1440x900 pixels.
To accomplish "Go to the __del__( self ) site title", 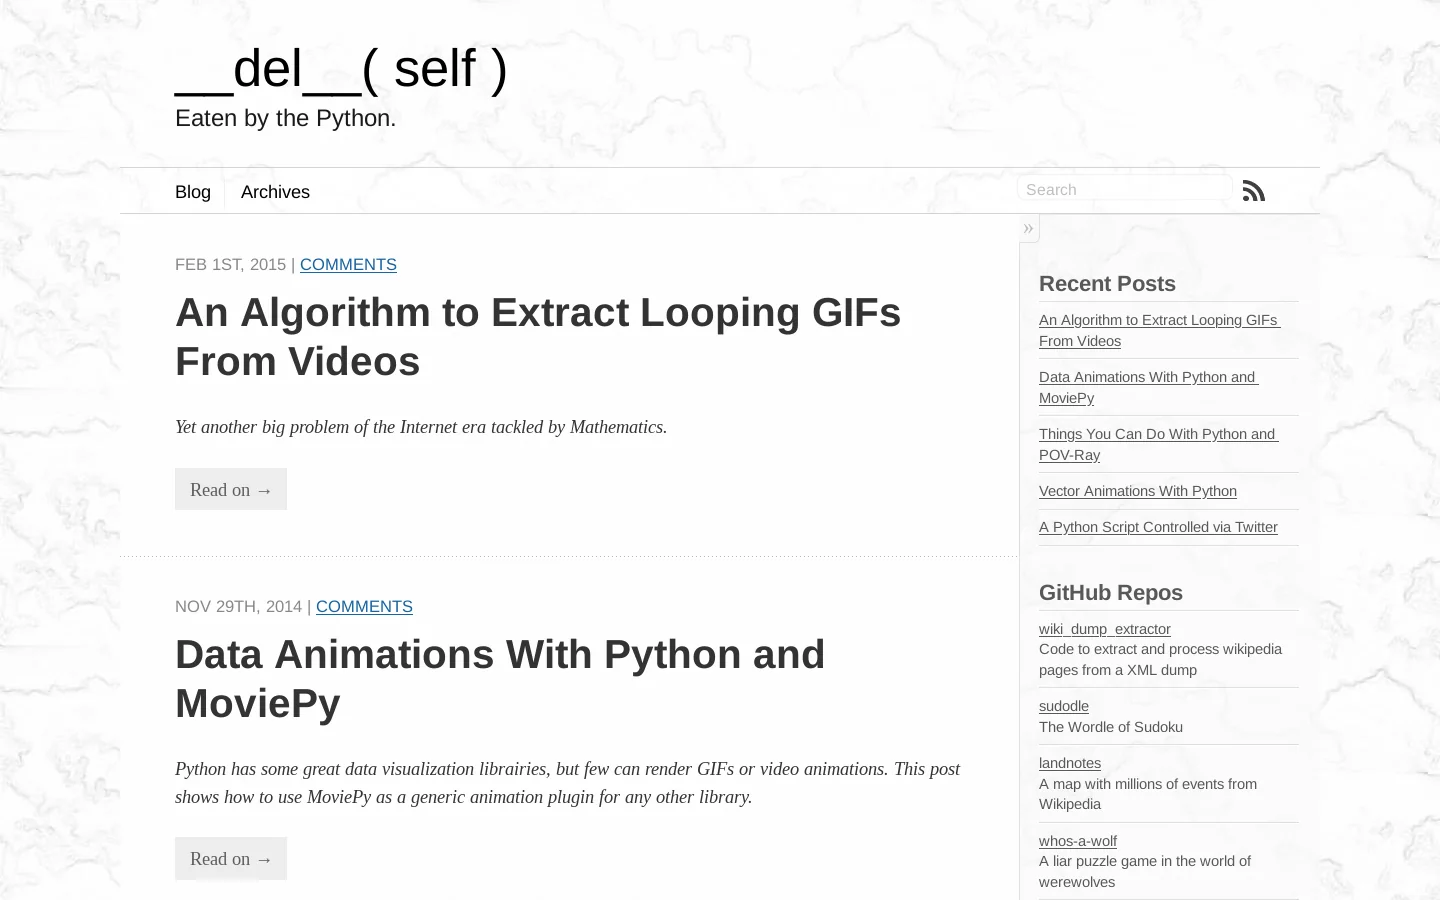I will [x=341, y=68].
